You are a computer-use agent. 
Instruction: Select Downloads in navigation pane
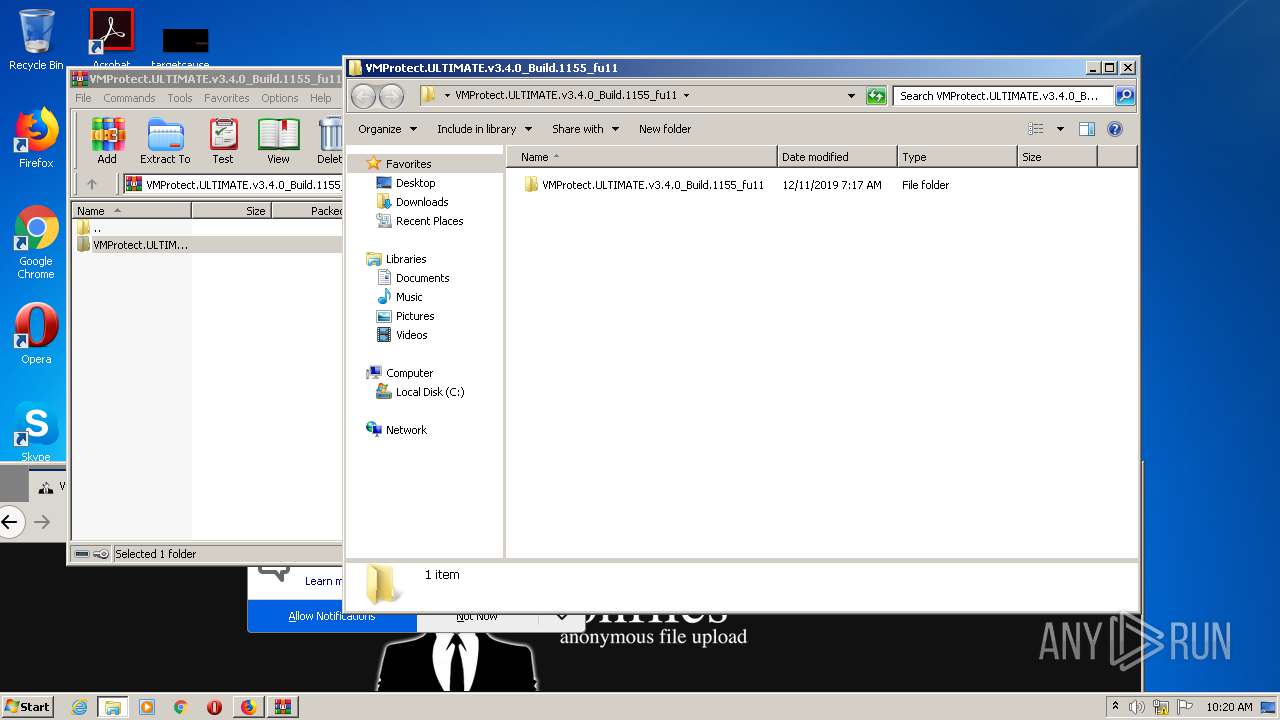tap(422, 202)
